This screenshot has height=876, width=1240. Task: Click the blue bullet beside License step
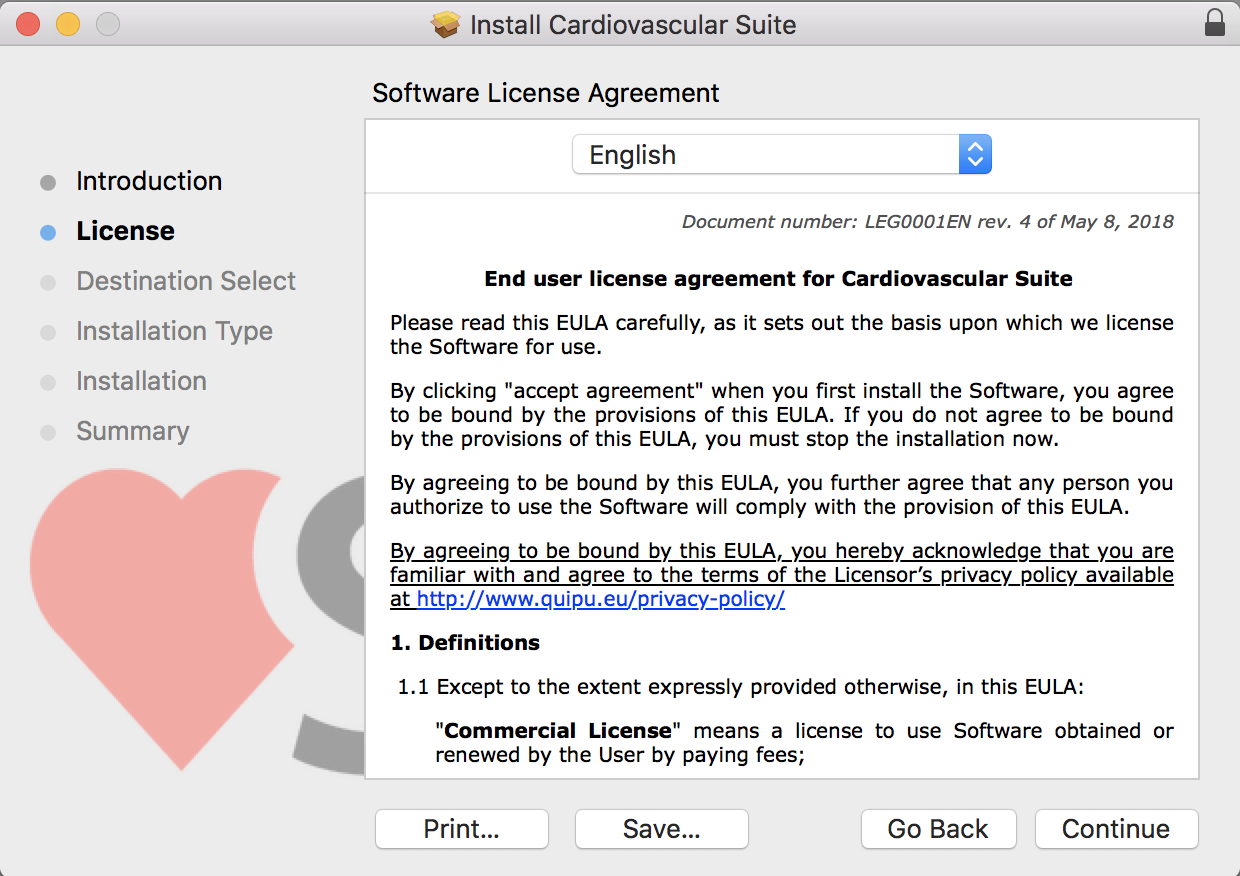click(48, 232)
